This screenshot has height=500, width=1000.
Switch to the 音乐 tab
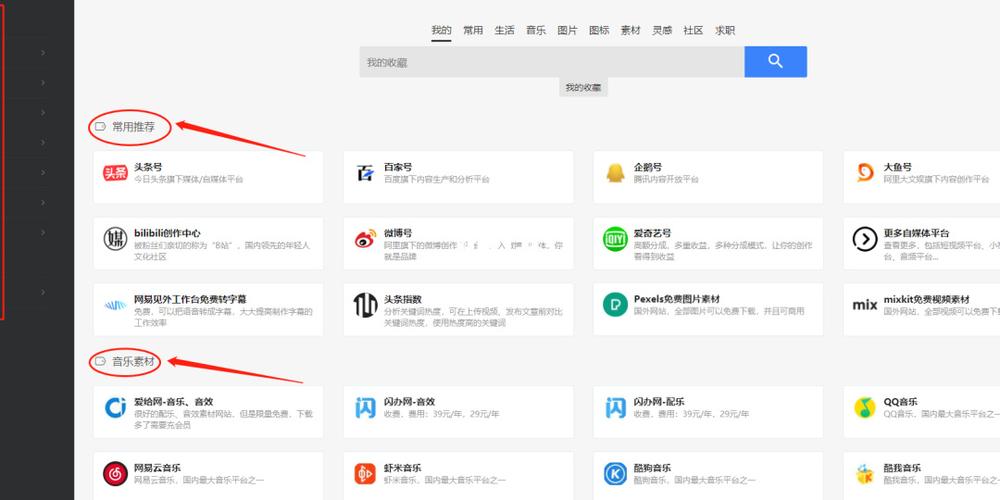(x=536, y=30)
